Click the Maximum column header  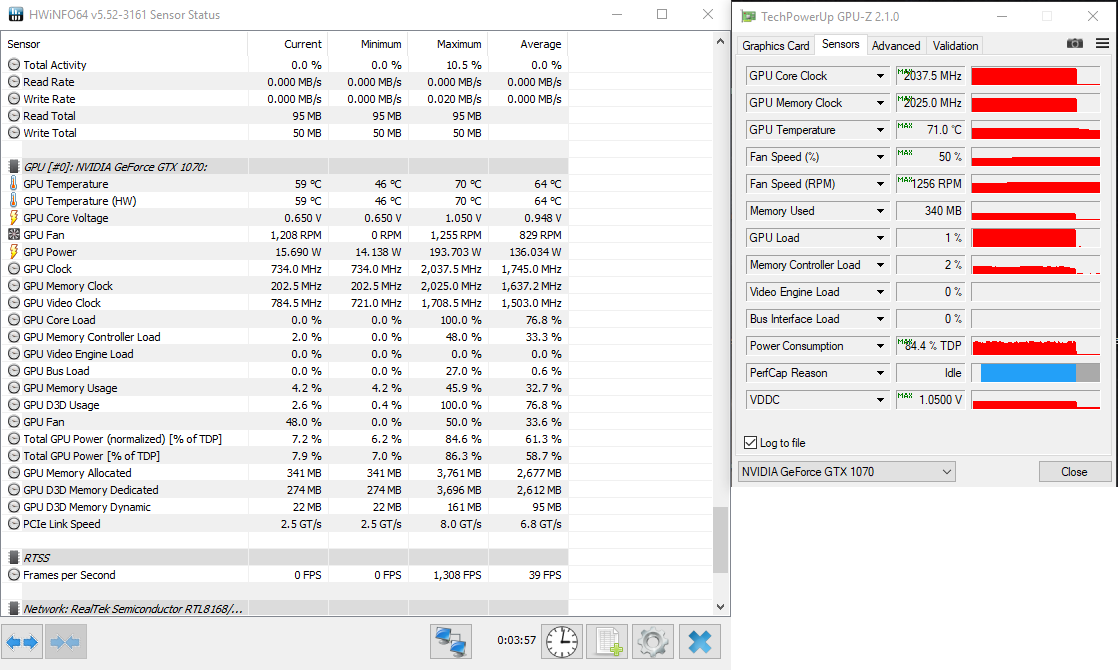[x=448, y=43]
